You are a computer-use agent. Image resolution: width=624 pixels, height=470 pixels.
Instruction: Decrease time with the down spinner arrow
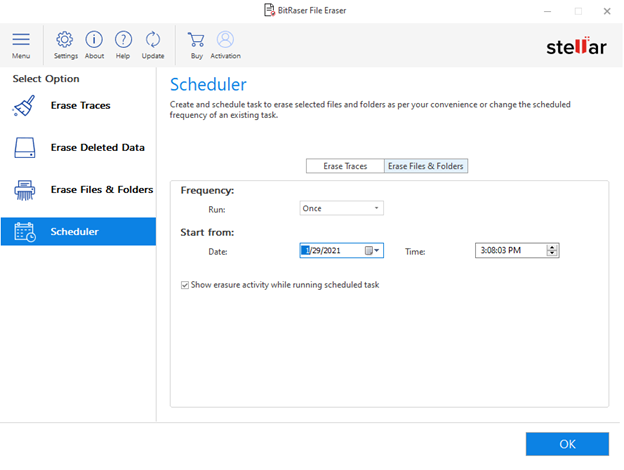[x=552, y=254]
